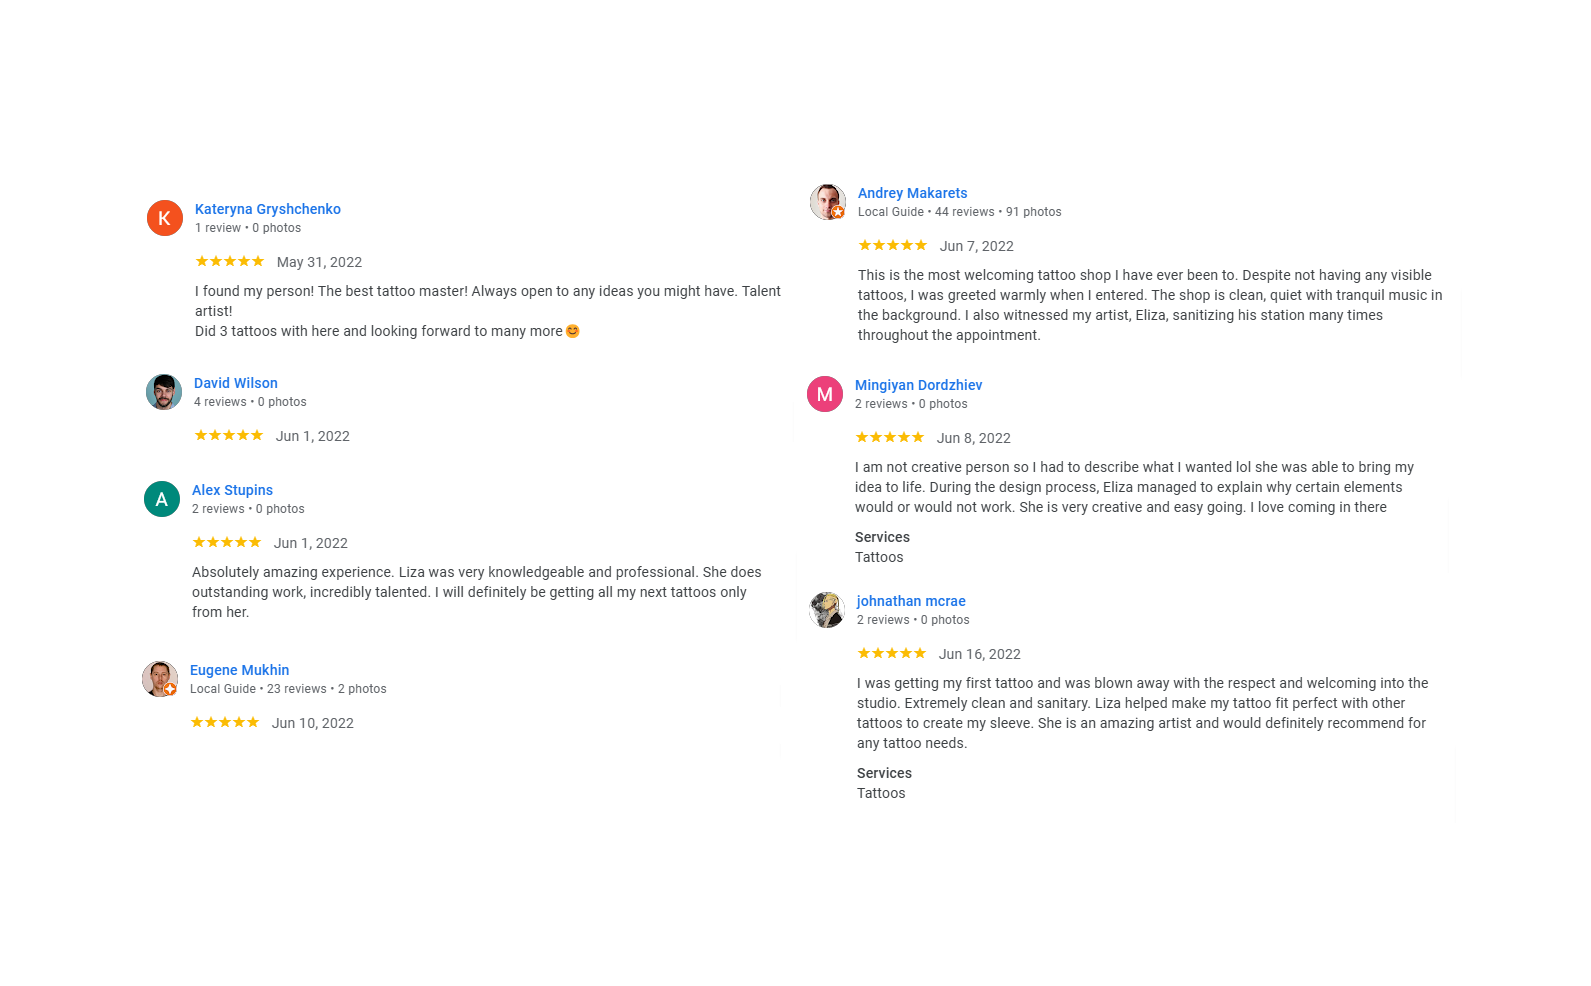
Task: Open the johnathan mcrae name link
Action: click(911, 601)
